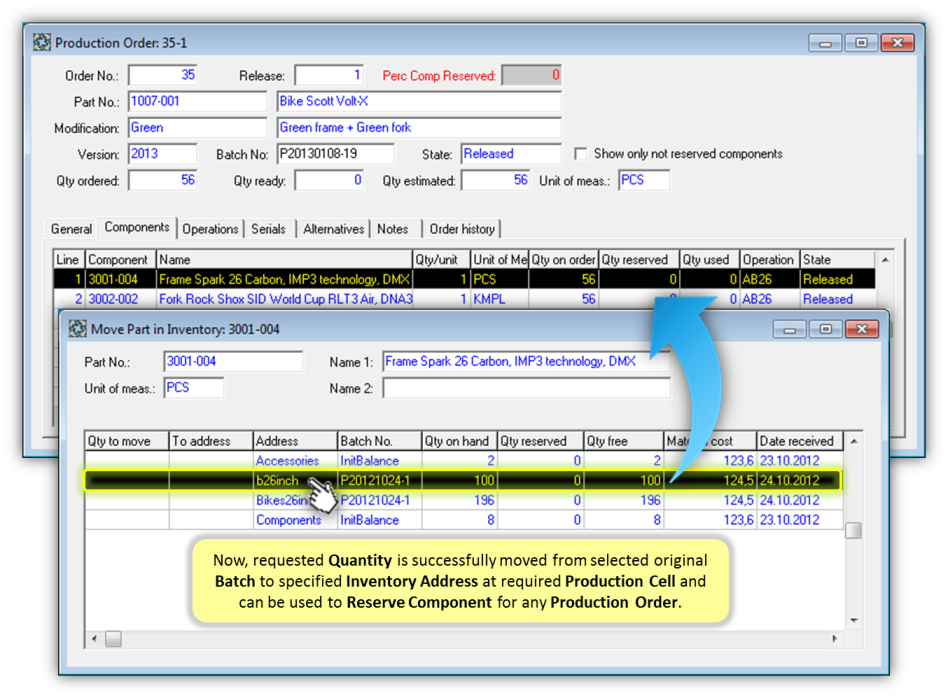Click the inventory horizontal scrollbar right arrow
Viewport: 948px width, 698px height.
pos(836,638)
